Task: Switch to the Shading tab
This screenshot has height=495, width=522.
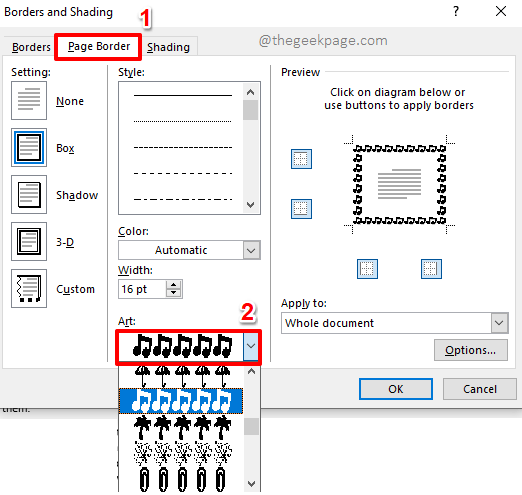Action: [168, 47]
